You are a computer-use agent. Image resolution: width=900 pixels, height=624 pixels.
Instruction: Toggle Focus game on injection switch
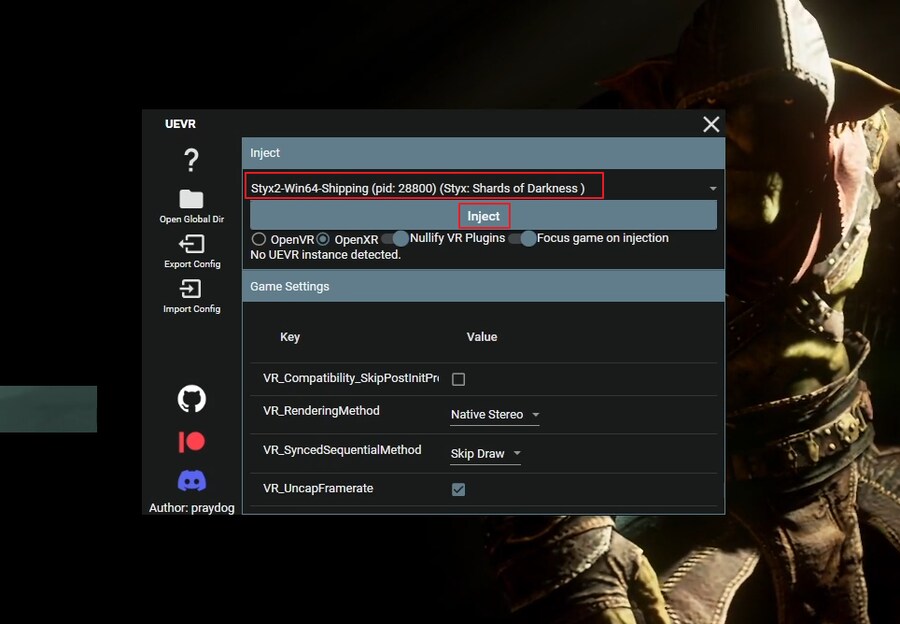(x=522, y=238)
